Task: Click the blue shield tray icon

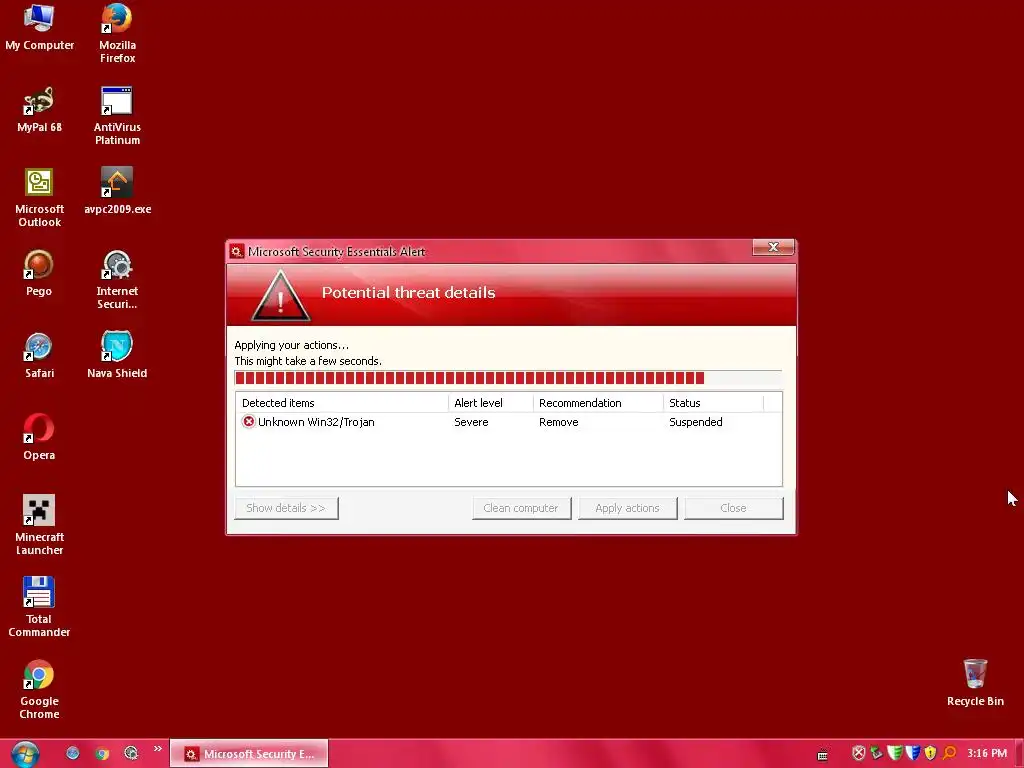Action: (913, 754)
